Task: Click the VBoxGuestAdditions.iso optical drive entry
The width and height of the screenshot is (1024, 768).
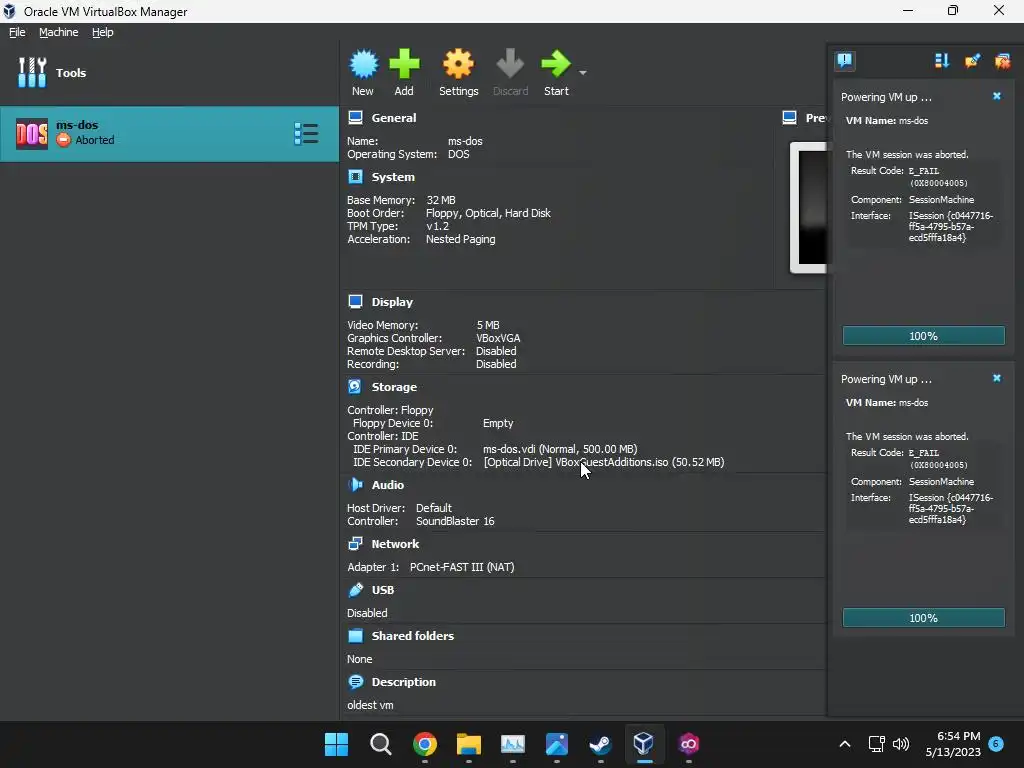Action: tap(603, 462)
